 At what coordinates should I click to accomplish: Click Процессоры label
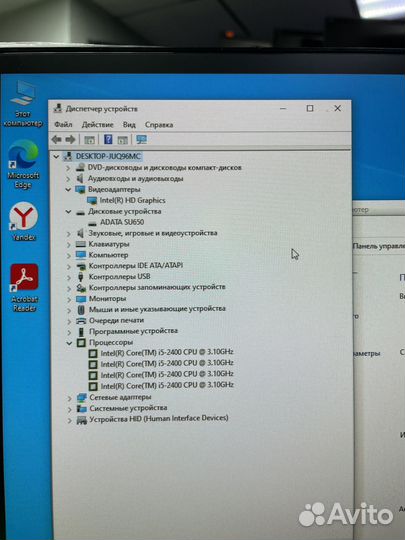coord(111,342)
